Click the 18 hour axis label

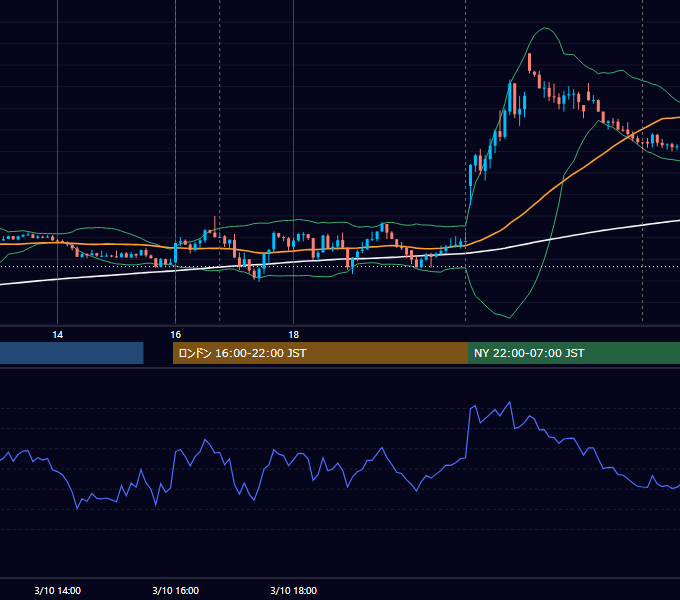[294, 335]
